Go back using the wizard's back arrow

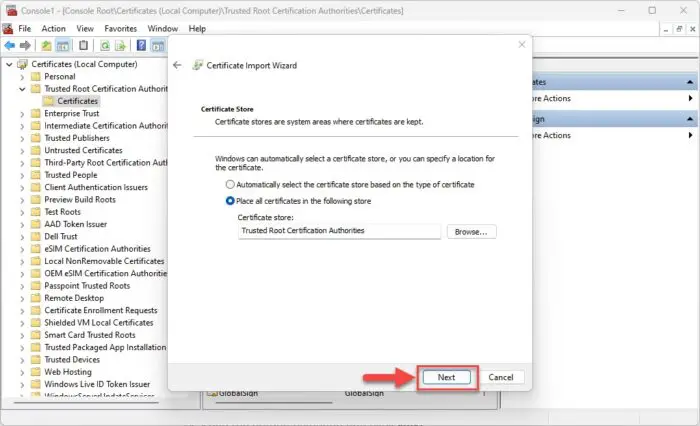coord(177,65)
